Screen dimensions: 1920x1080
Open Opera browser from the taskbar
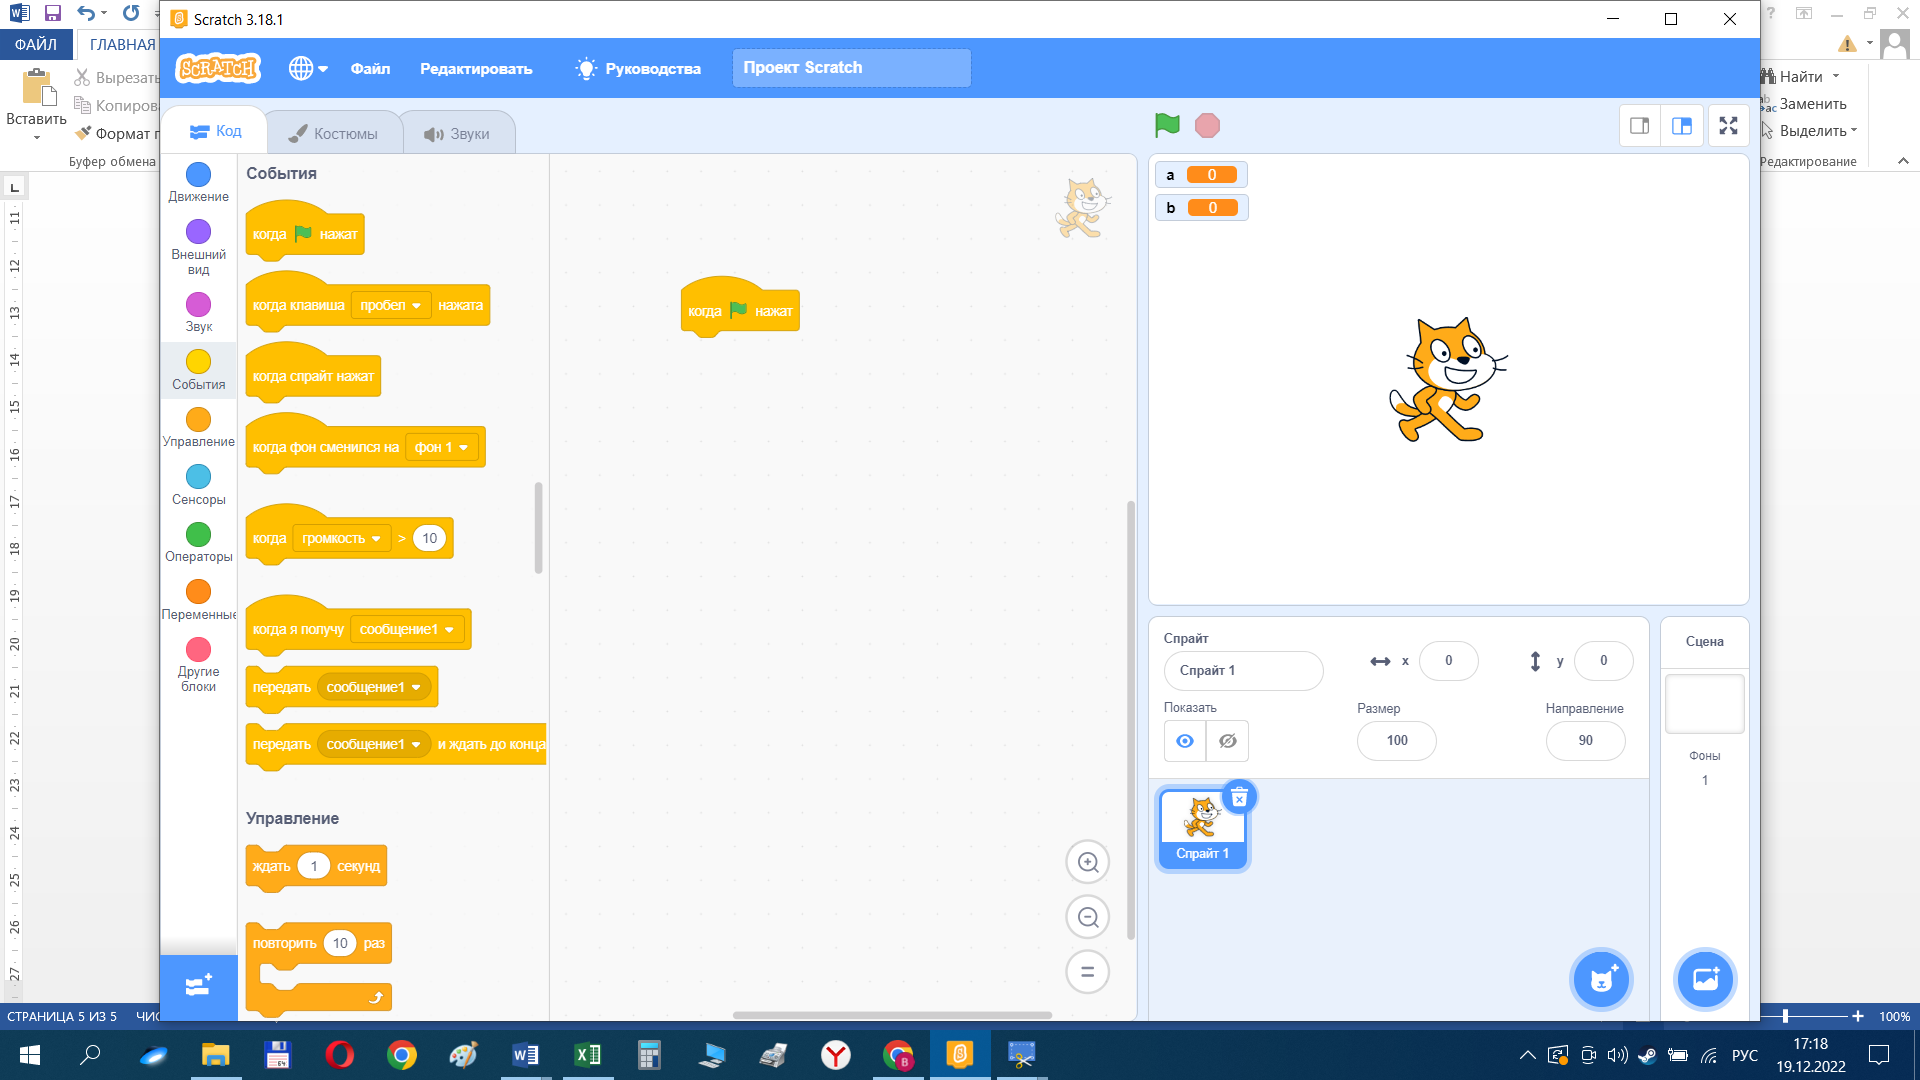[x=339, y=1054]
